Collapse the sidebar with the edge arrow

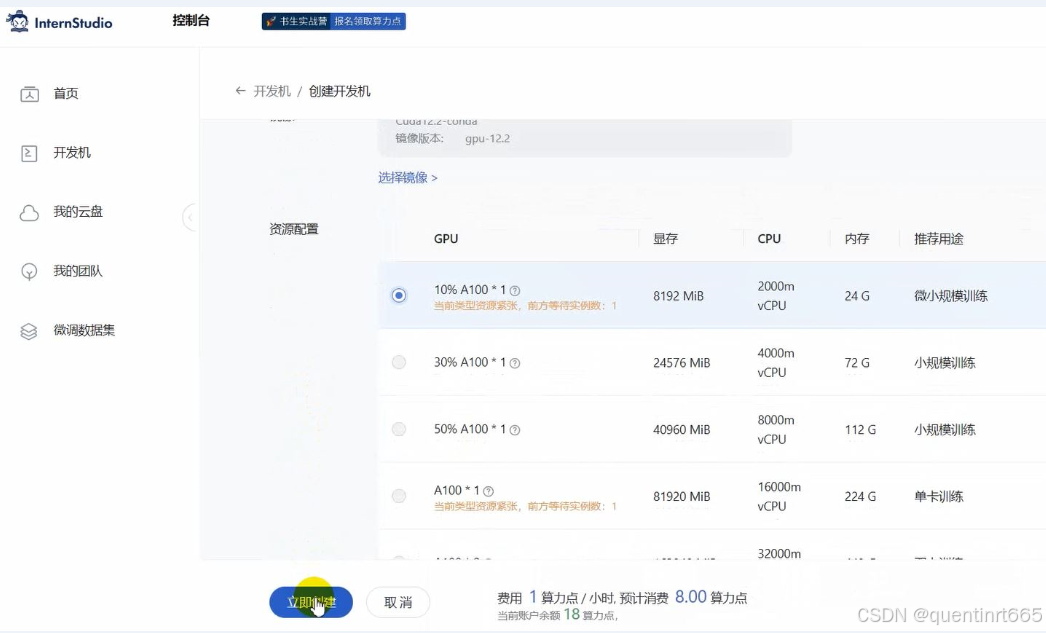click(190, 217)
